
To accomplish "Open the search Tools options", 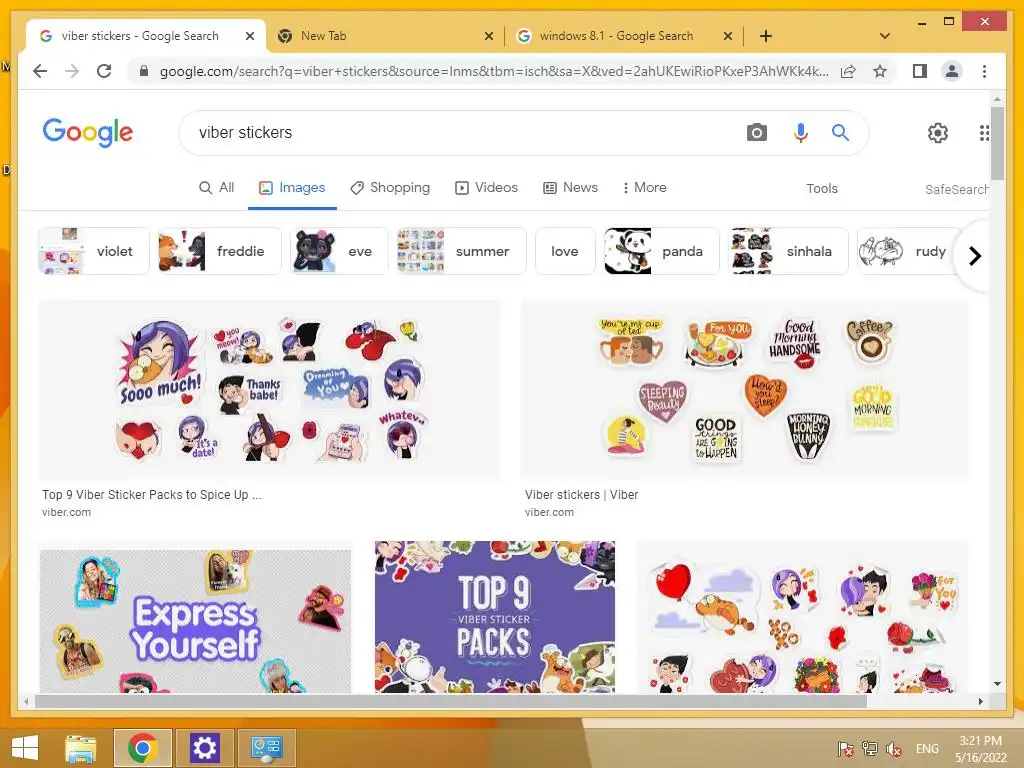I will 822,189.
